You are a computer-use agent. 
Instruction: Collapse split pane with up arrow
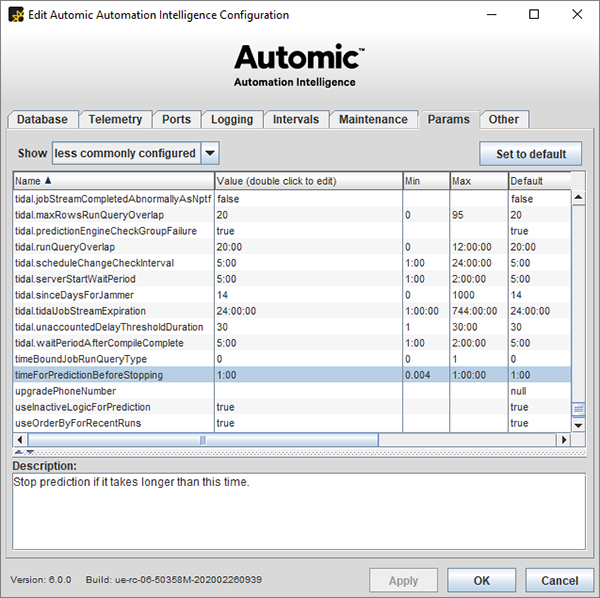coord(18,452)
